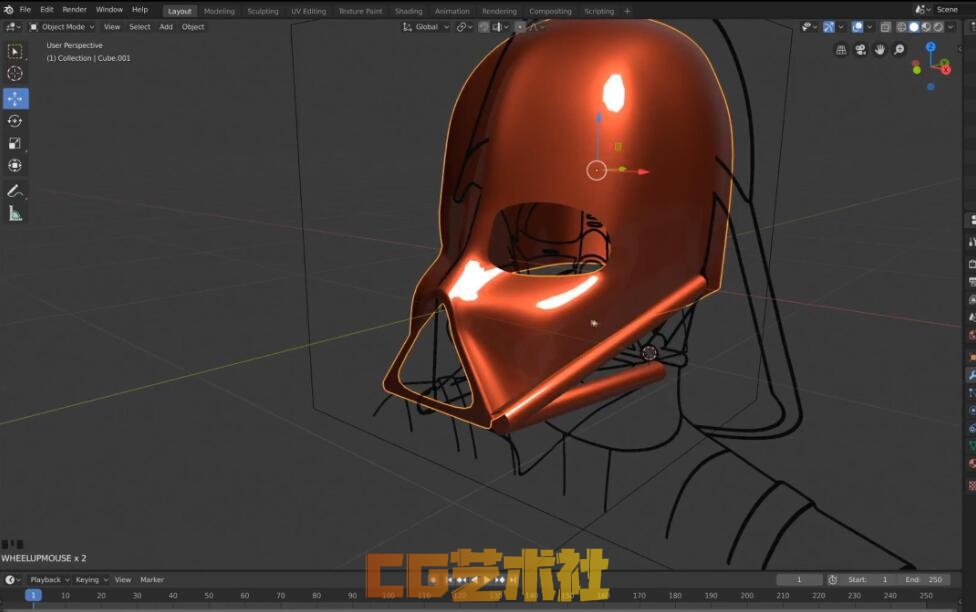Screen dimensions: 976x612
Task: Click the red X axis gizmo ball
Action: (x=947, y=70)
